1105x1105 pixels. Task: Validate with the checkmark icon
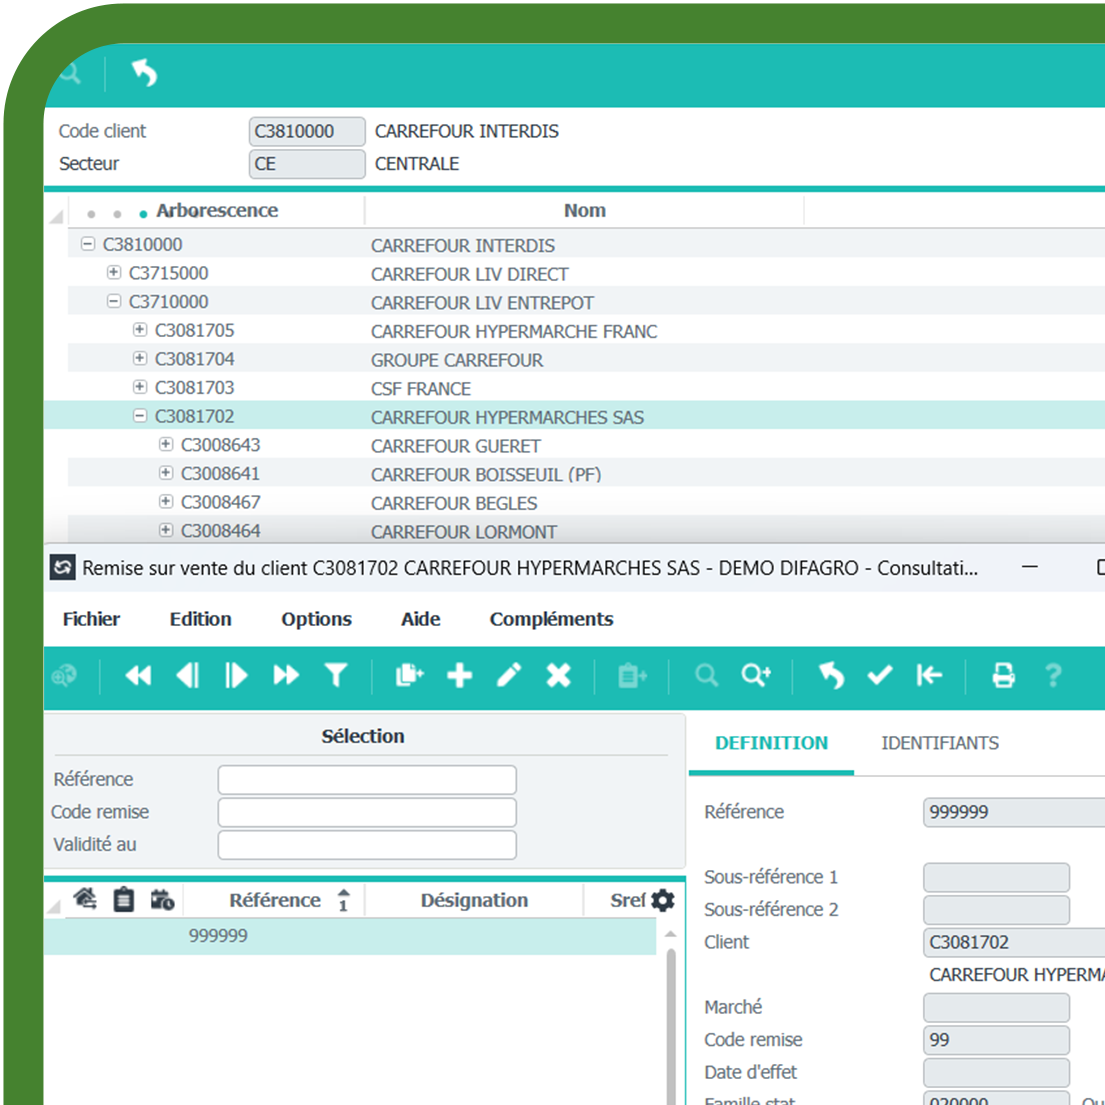[879, 676]
